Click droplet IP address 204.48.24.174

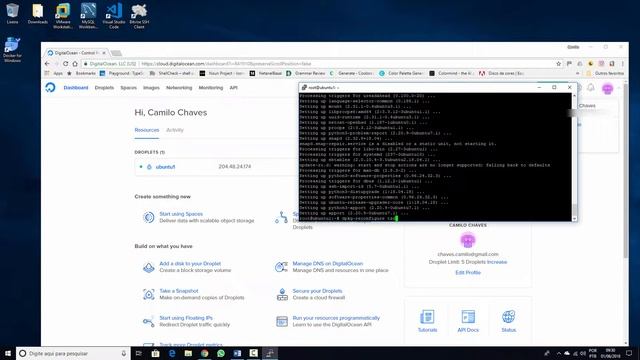coord(235,167)
